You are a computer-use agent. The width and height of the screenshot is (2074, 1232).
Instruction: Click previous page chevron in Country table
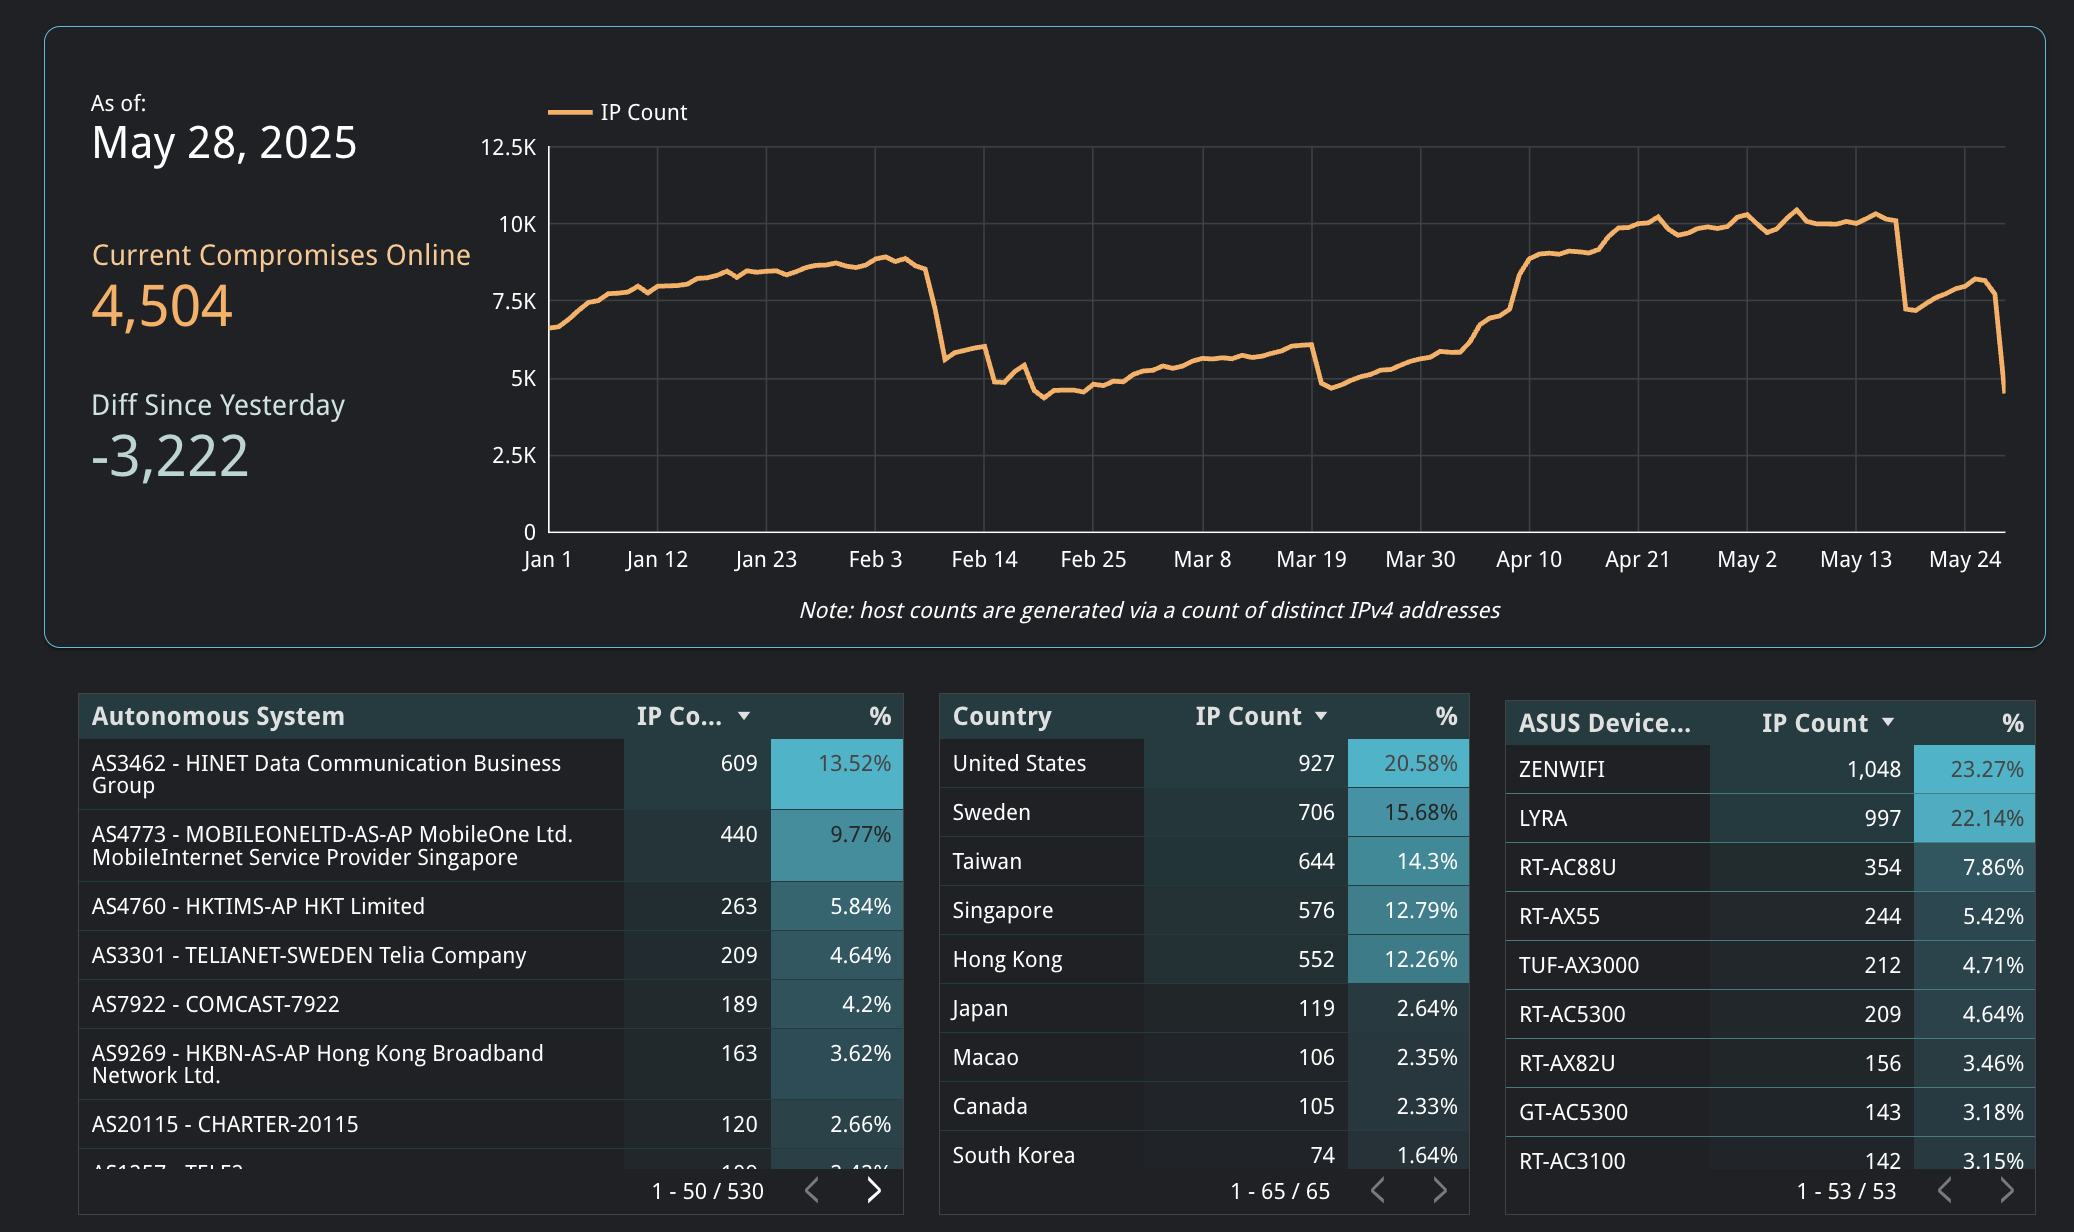1378,1191
